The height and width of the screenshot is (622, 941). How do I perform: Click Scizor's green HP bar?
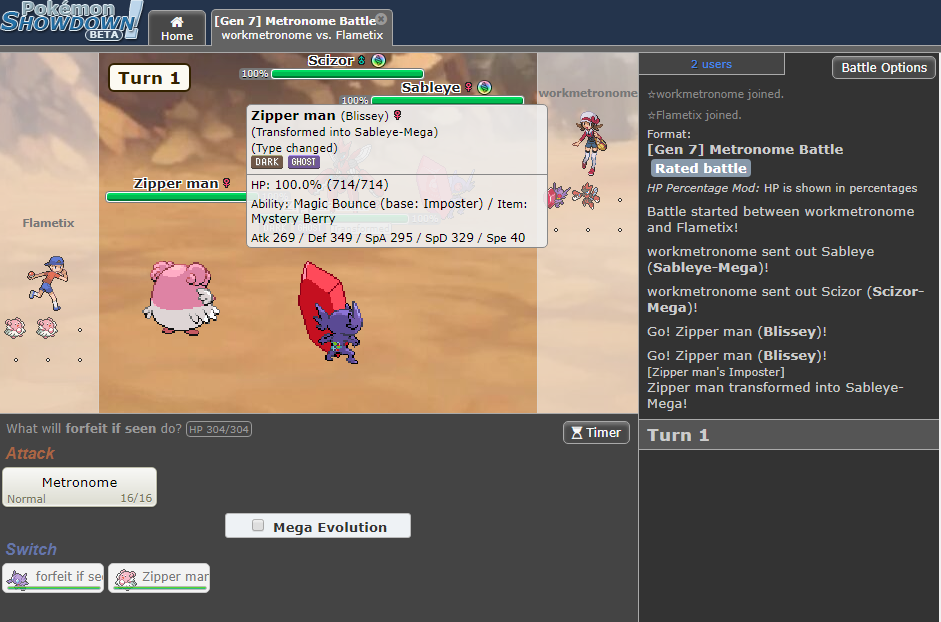(347, 74)
